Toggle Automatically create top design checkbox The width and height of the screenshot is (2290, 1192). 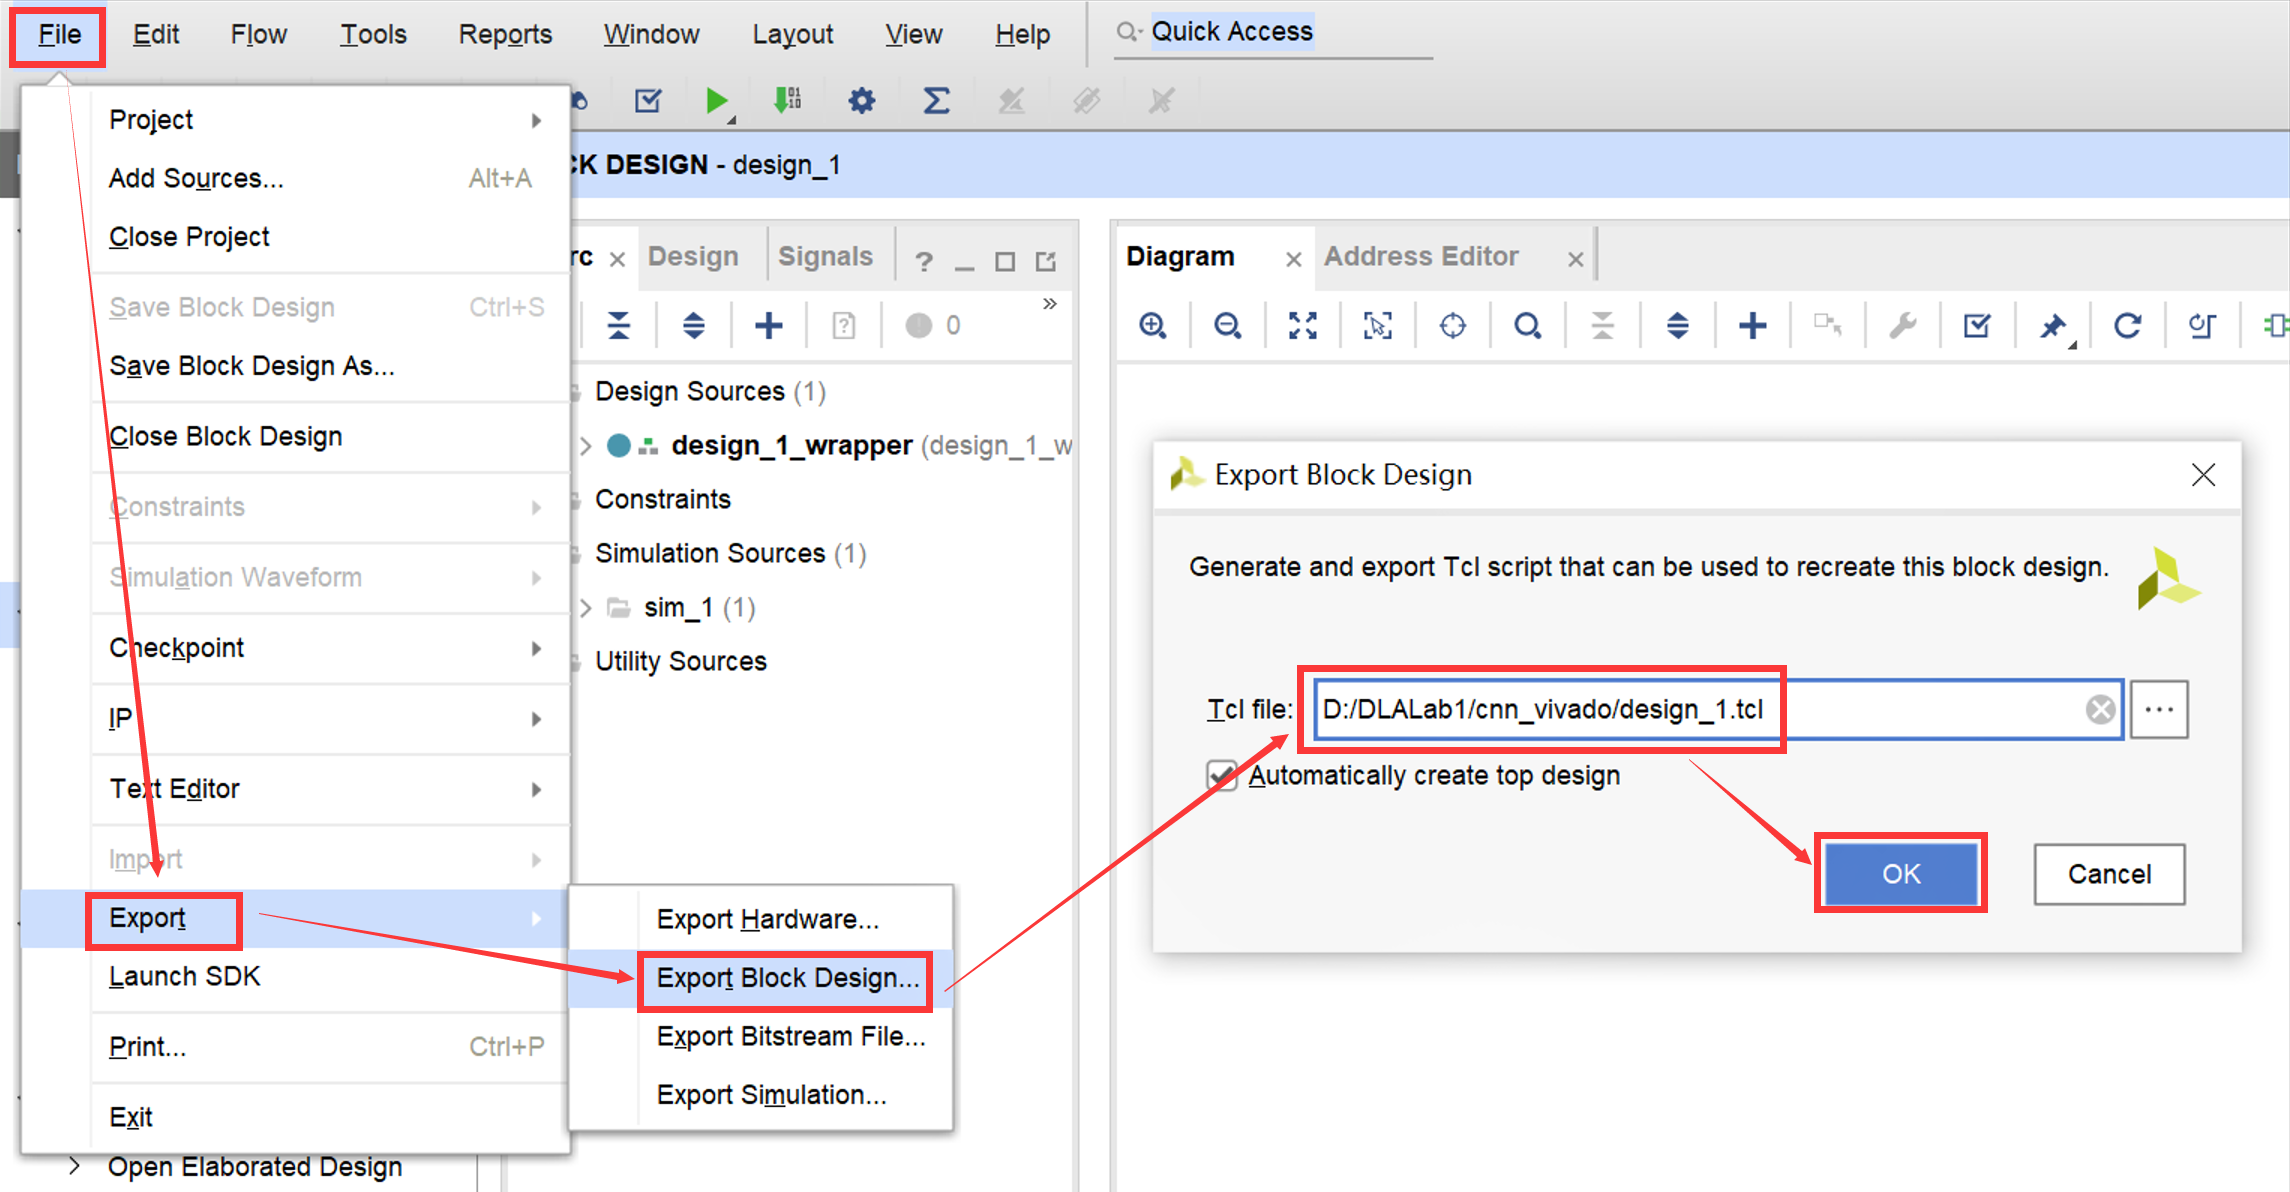pos(1222,776)
